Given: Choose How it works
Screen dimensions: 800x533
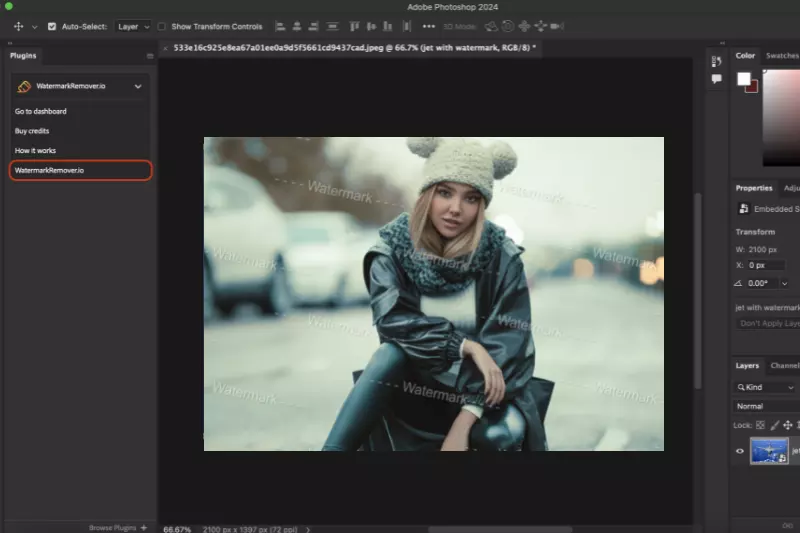Looking at the screenshot, I should 35,150.
